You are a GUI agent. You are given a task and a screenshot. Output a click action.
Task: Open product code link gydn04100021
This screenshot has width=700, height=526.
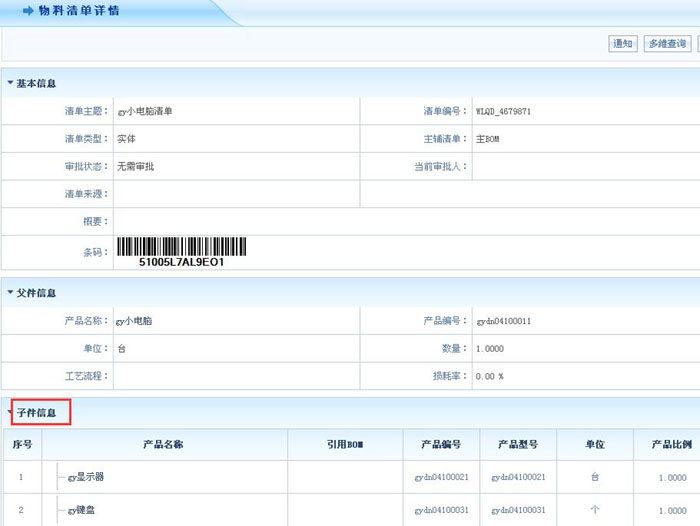[x=441, y=478]
